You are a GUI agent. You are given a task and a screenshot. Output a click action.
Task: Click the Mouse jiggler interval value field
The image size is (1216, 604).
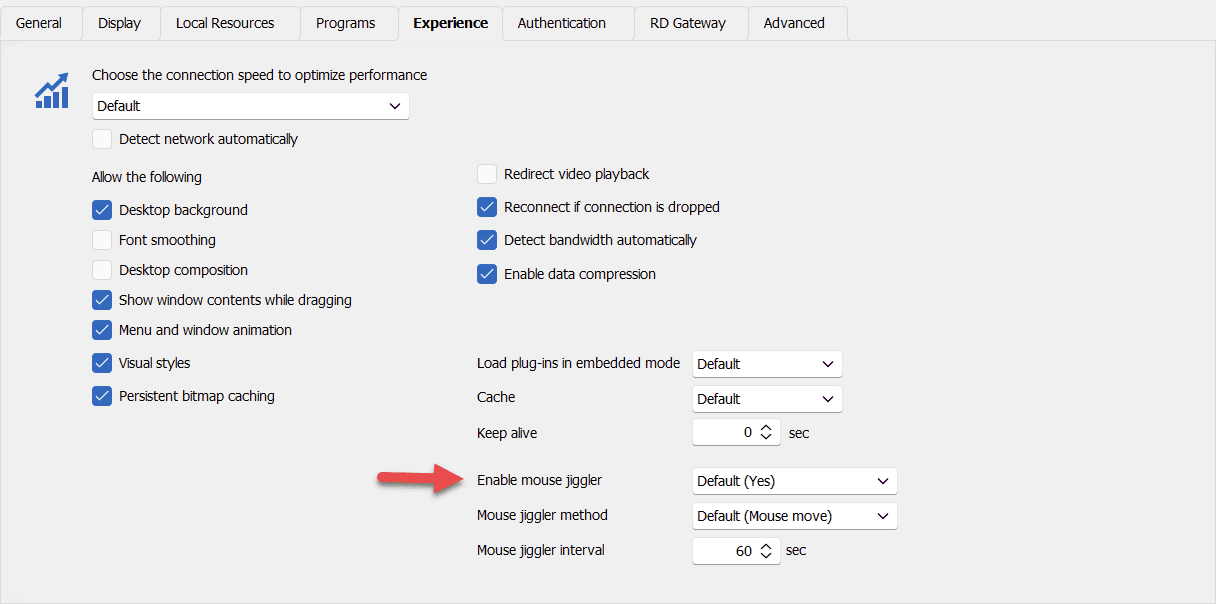725,551
